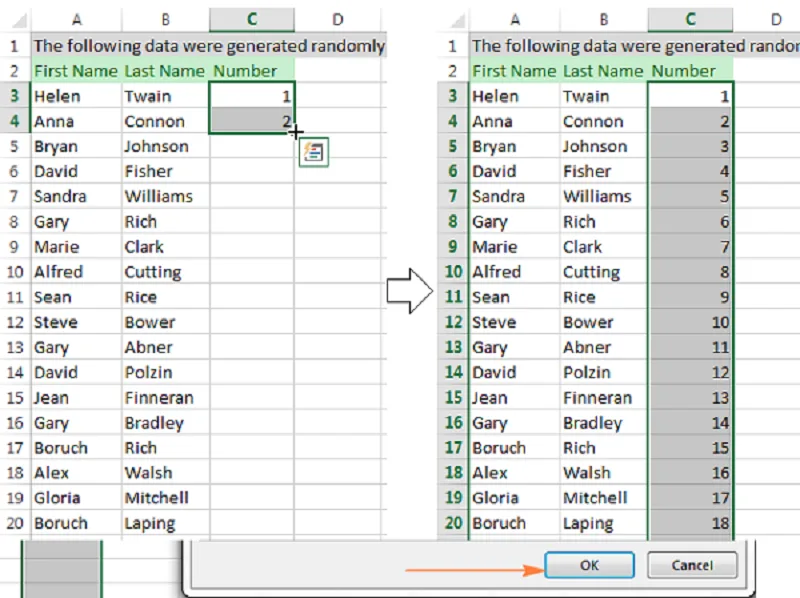Viewport: 800px width, 598px height.
Task: Click 'Anna' in left sheet
Action: [x=54, y=121]
